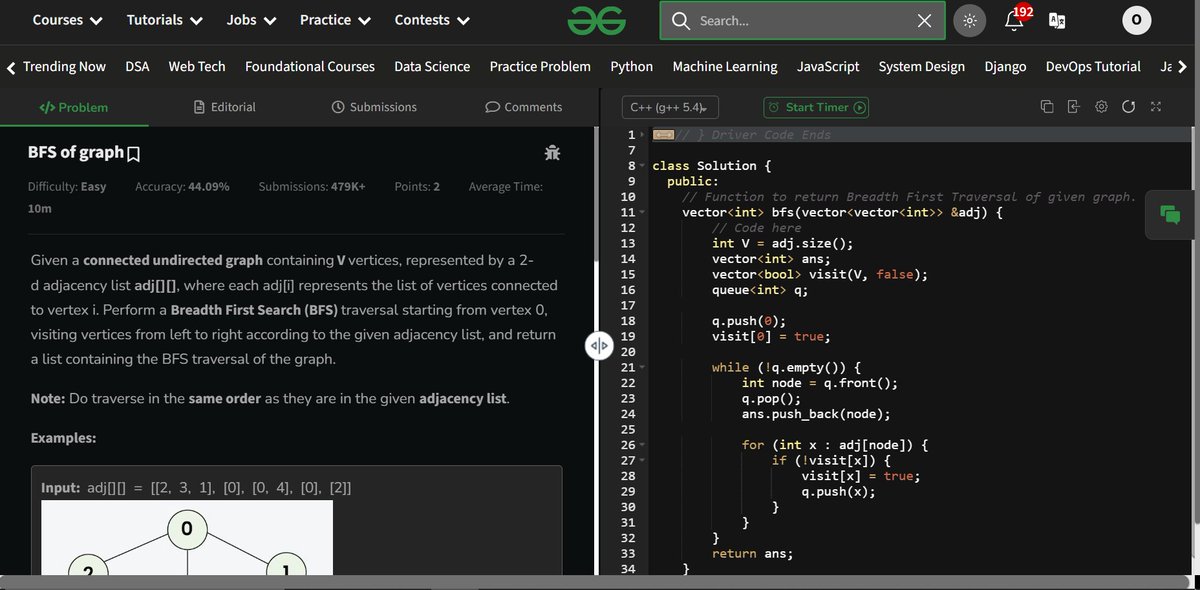The width and height of the screenshot is (1200, 590).
Task: Expand the Contests dropdown menu
Action: click(x=434, y=20)
